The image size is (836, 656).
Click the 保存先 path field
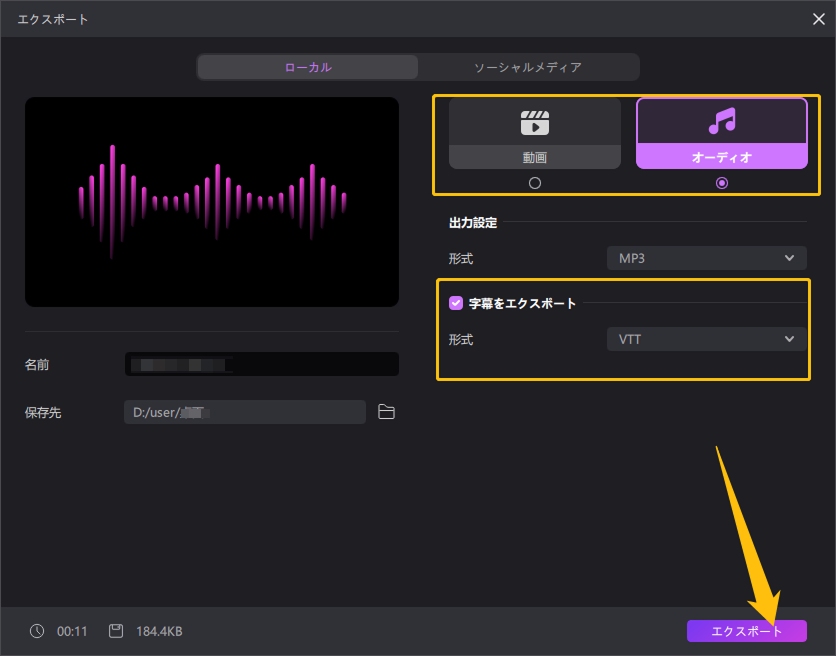pyautogui.click(x=244, y=412)
